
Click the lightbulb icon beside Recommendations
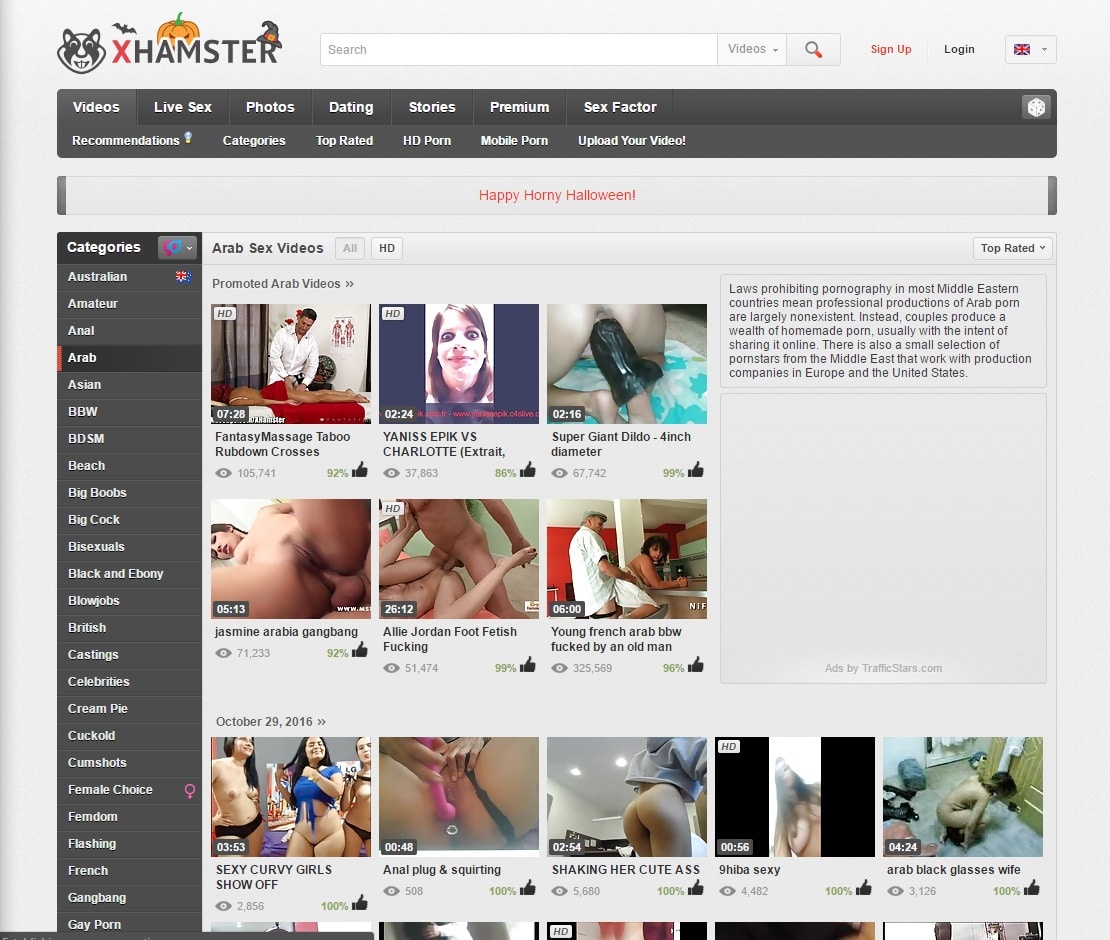[x=187, y=138]
